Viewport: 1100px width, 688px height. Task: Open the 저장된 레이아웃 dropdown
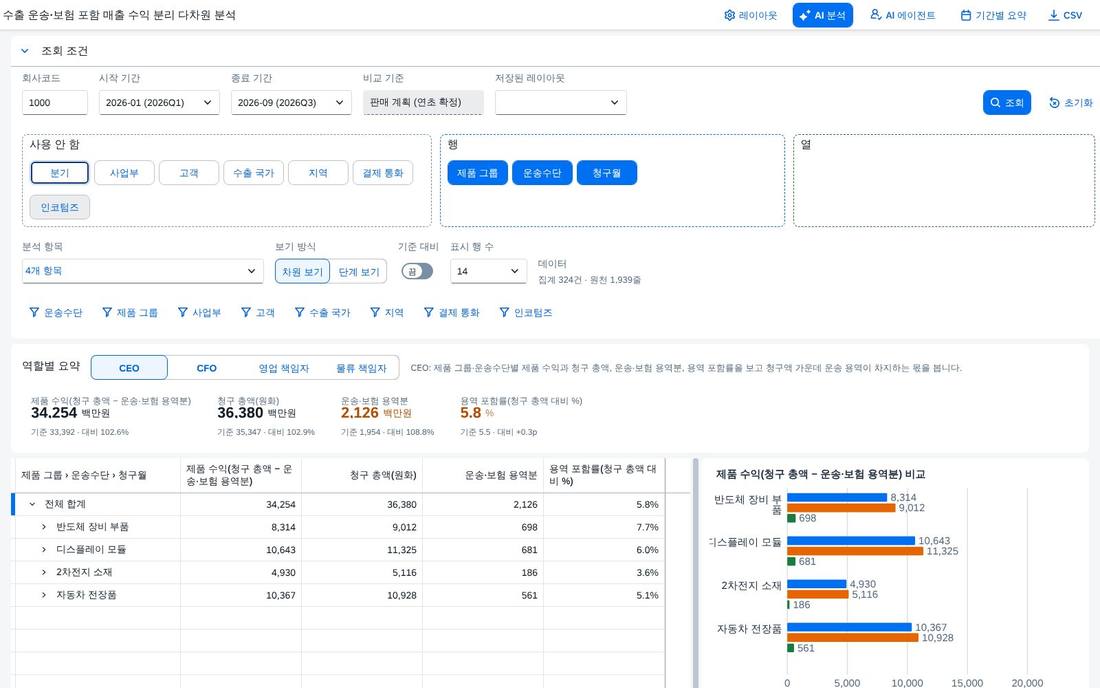pos(561,102)
